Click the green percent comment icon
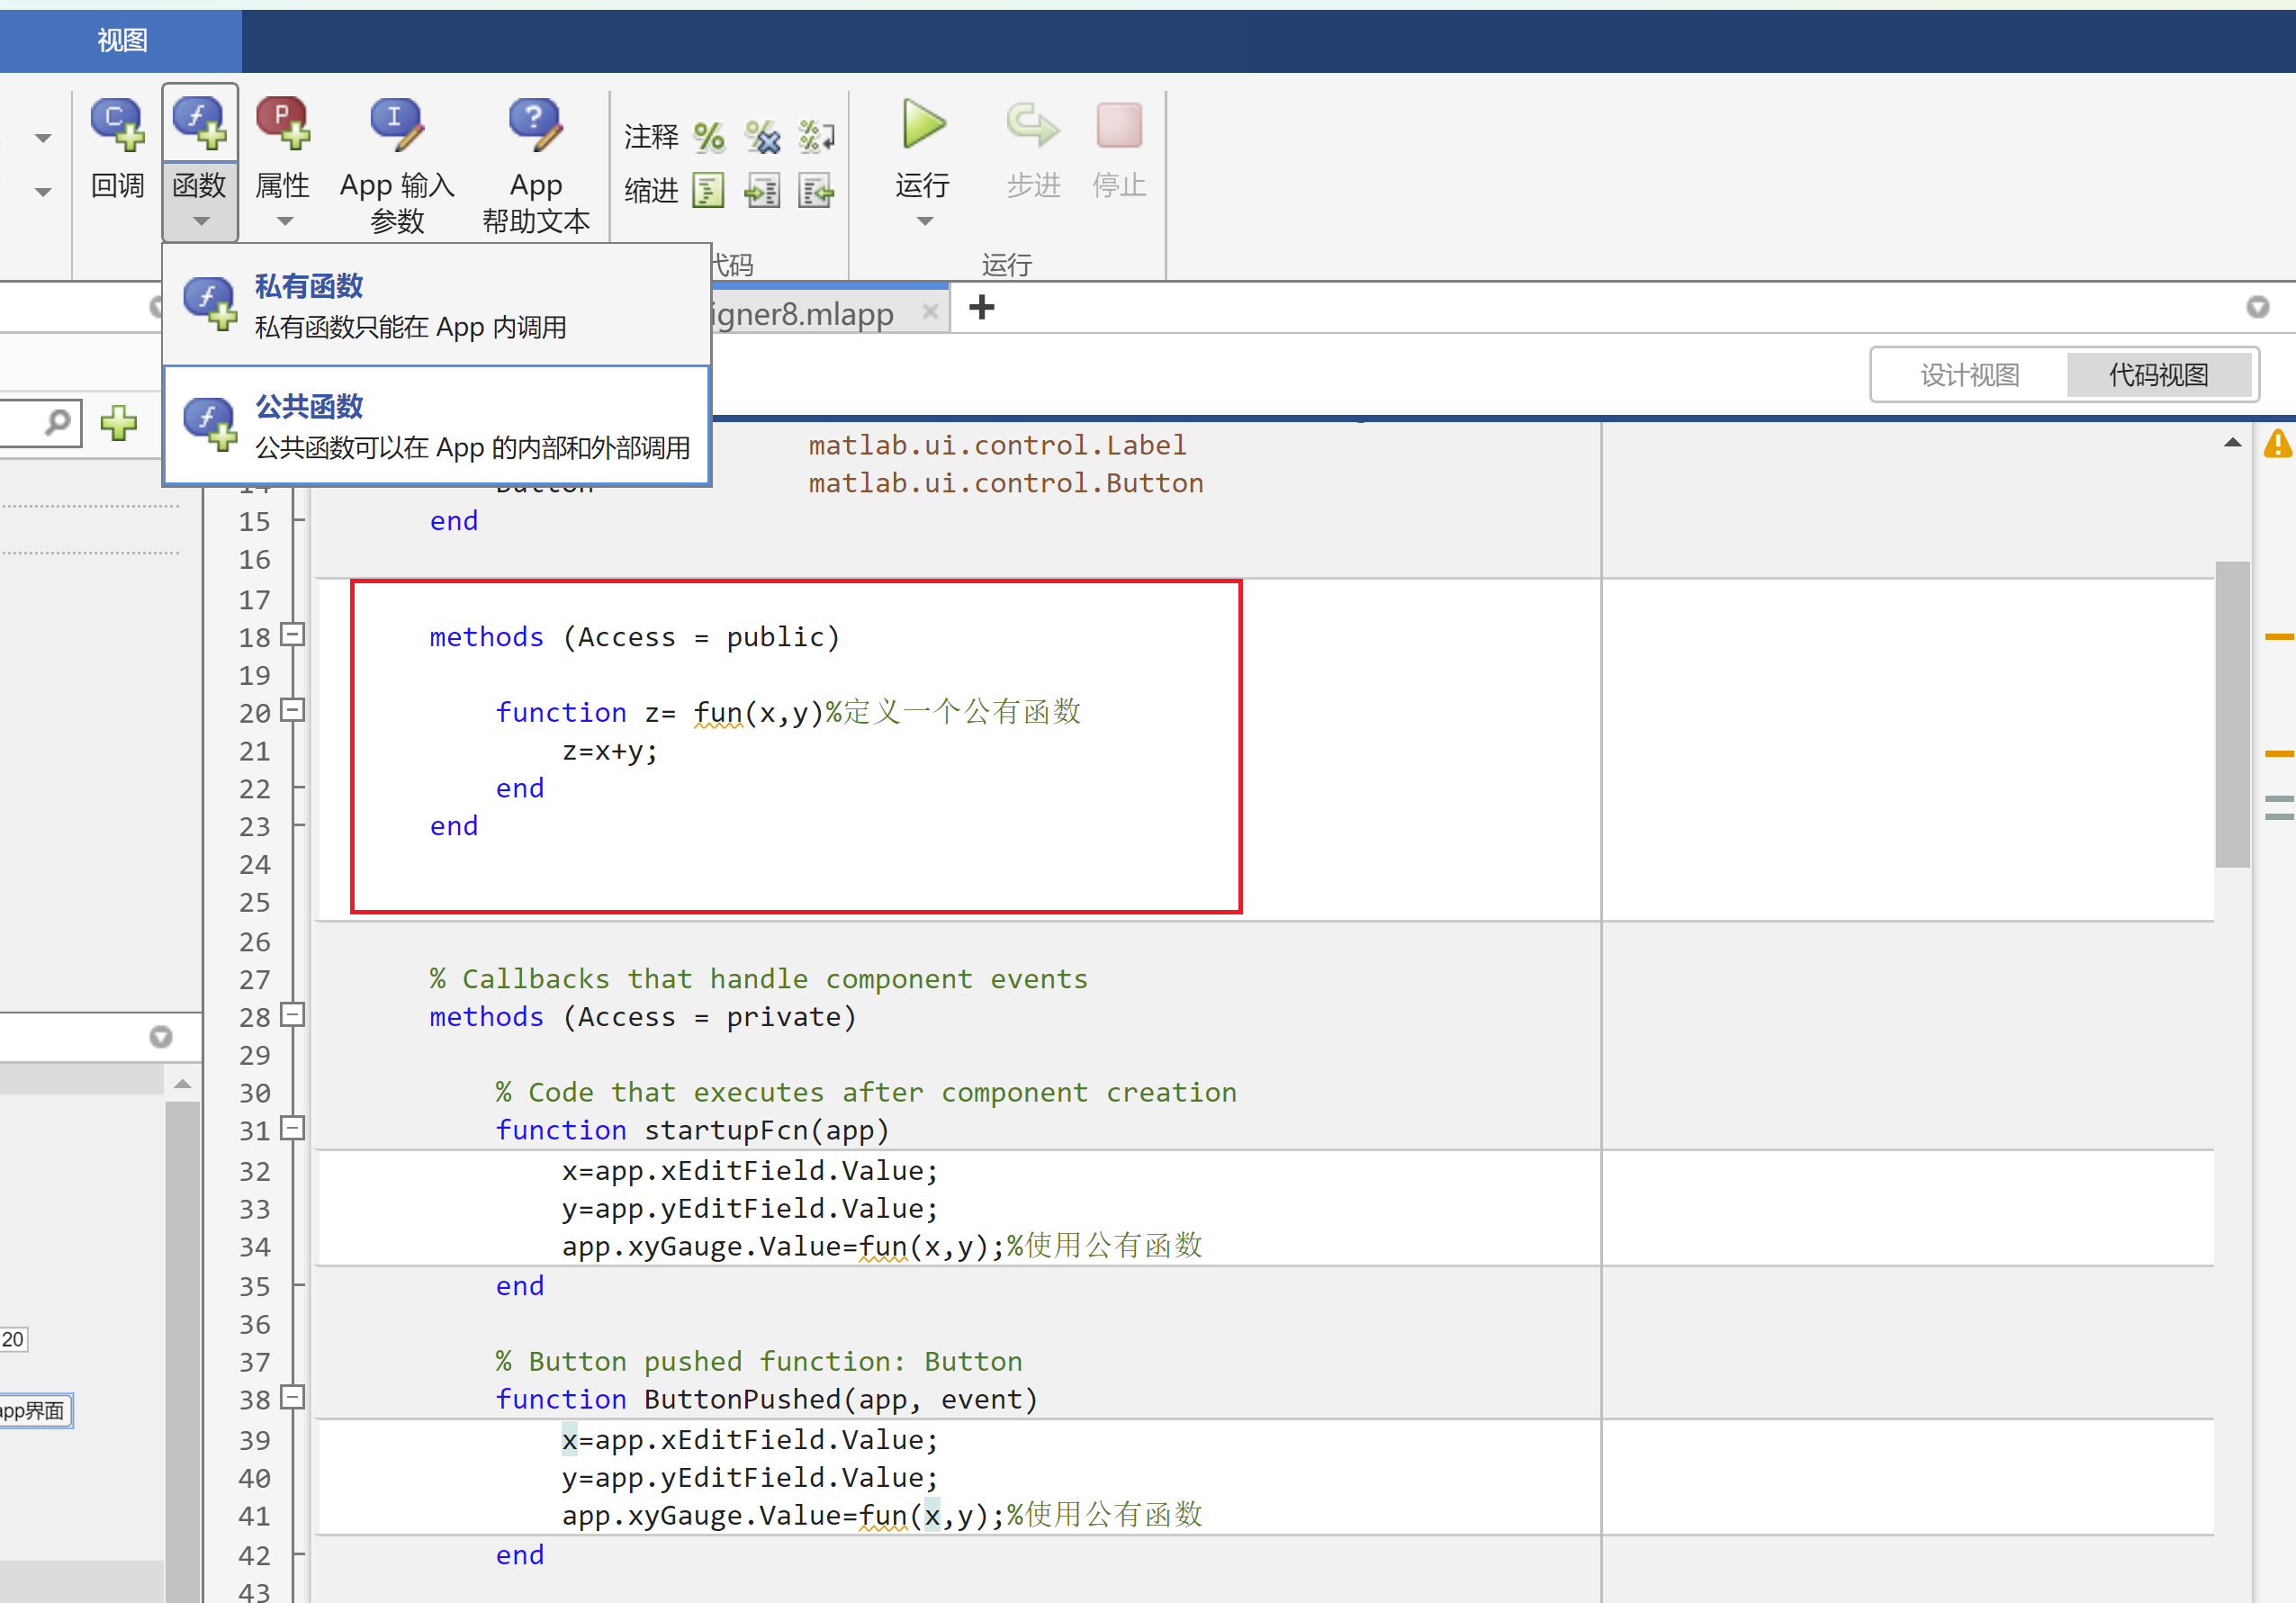Viewport: 2296px width, 1603px height. pos(709,137)
